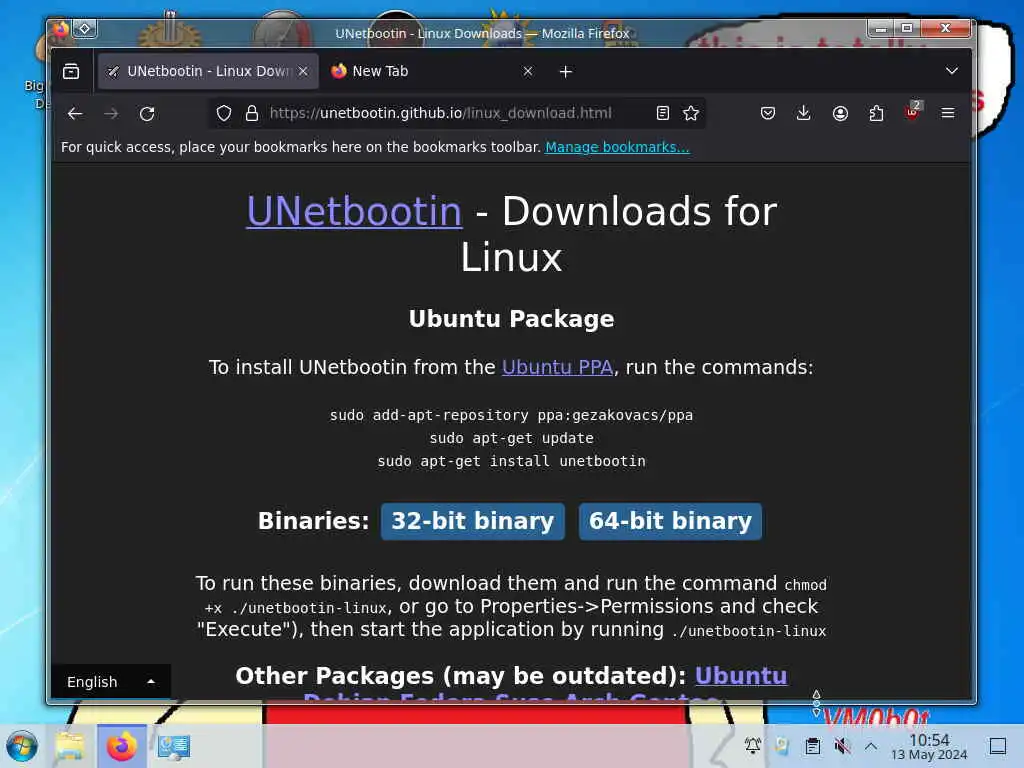Open the updates tray icon
The width and height of the screenshot is (1024, 768).
pyautogui.click(x=782, y=746)
